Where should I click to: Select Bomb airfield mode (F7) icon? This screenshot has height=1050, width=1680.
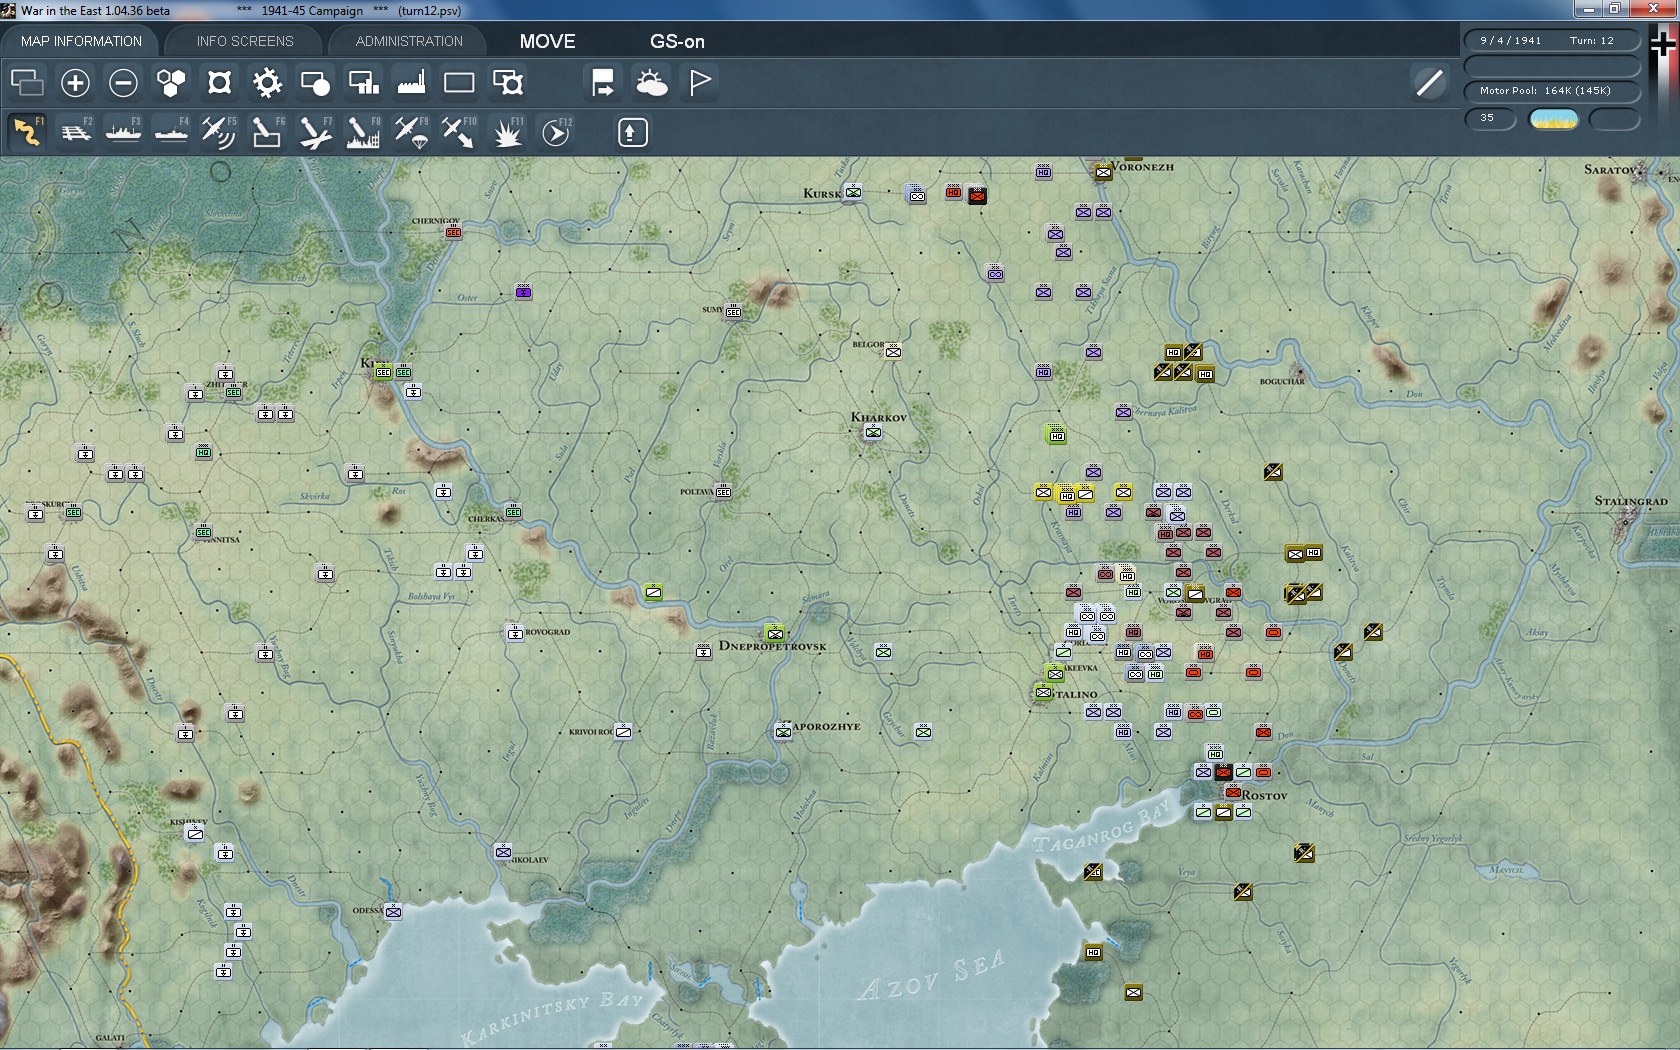coord(315,132)
